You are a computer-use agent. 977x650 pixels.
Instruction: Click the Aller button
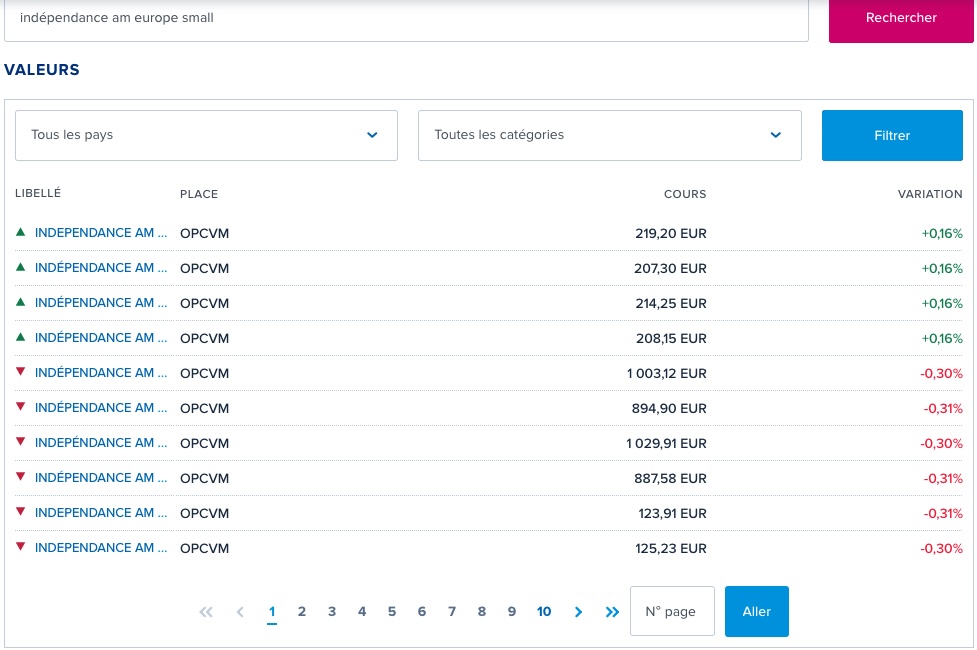756,612
